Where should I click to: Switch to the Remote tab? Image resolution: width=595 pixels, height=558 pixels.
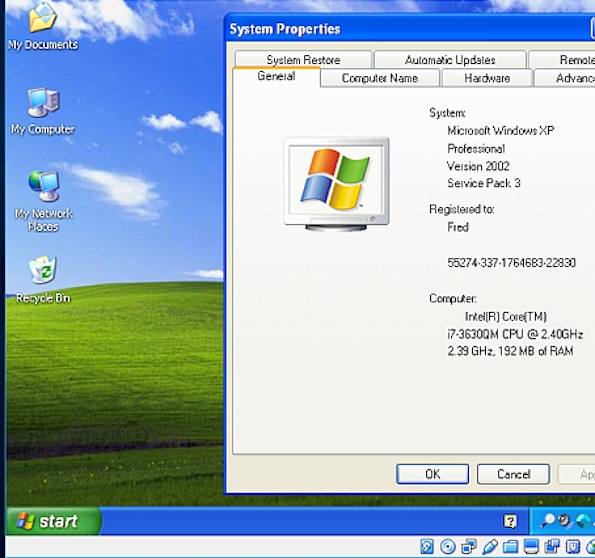click(x=562, y=59)
